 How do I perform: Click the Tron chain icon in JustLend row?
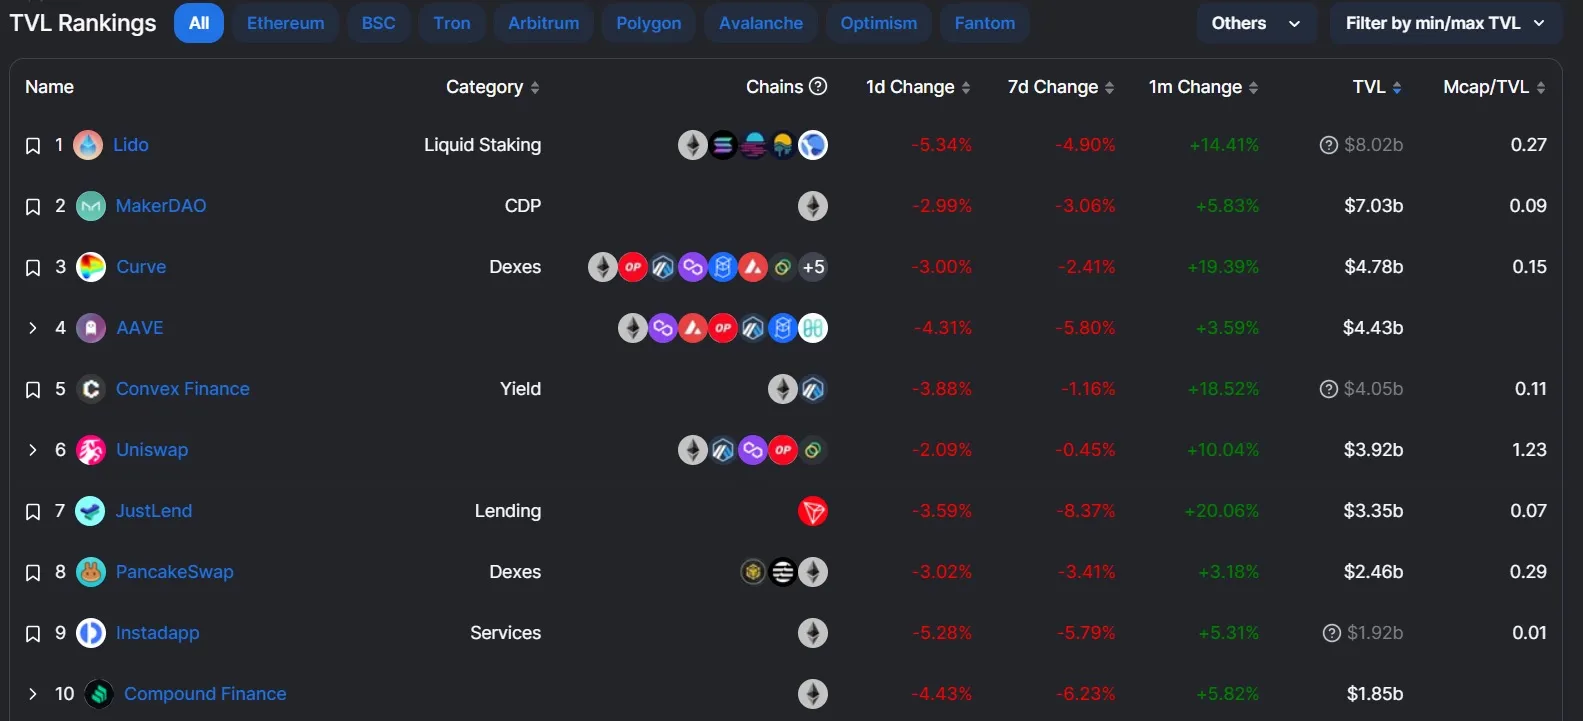[x=813, y=512]
